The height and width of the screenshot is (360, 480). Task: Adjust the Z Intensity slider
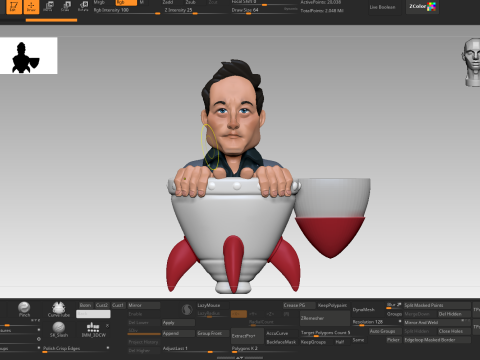(x=196, y=11)
